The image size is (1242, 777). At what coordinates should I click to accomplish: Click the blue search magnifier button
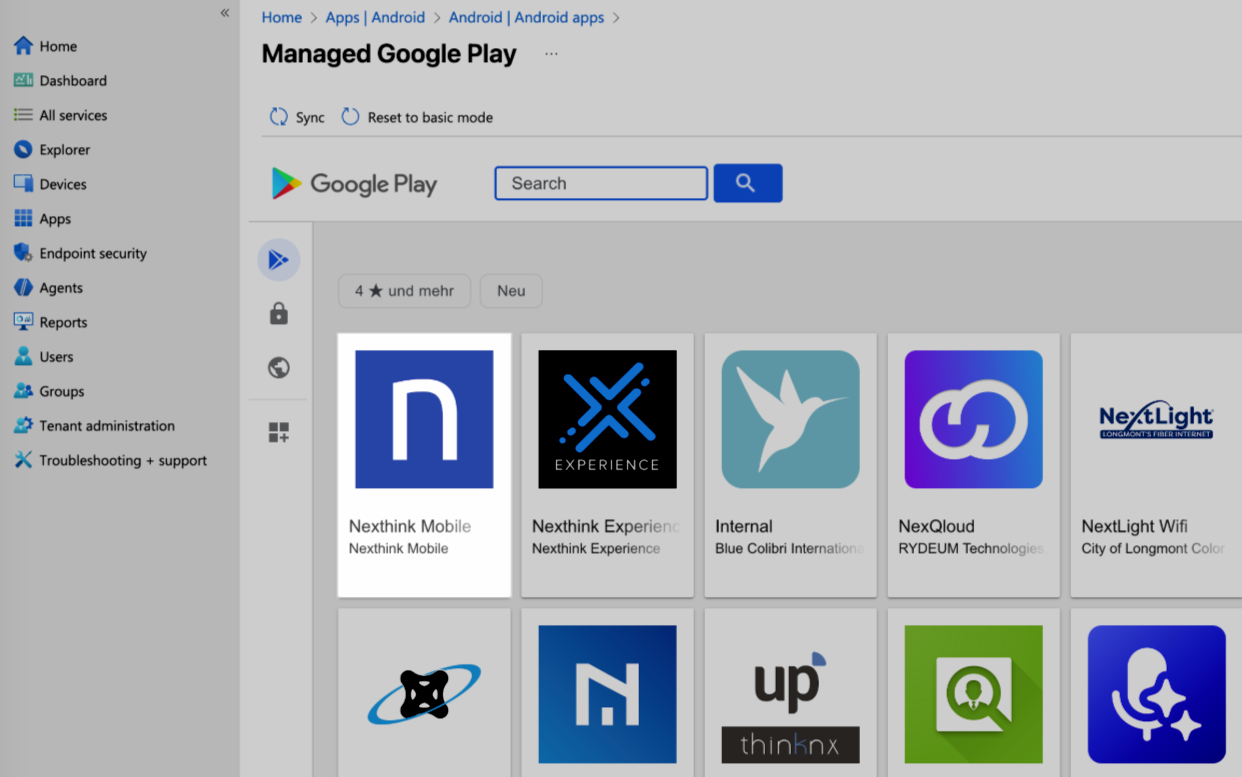(x=747, y=183)
